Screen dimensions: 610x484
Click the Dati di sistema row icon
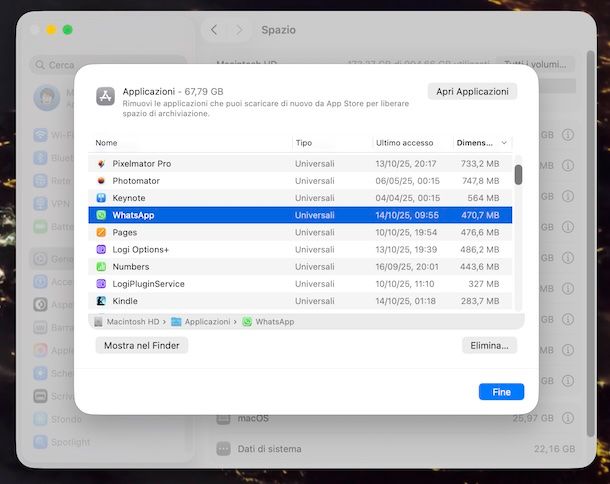point(223,449)
